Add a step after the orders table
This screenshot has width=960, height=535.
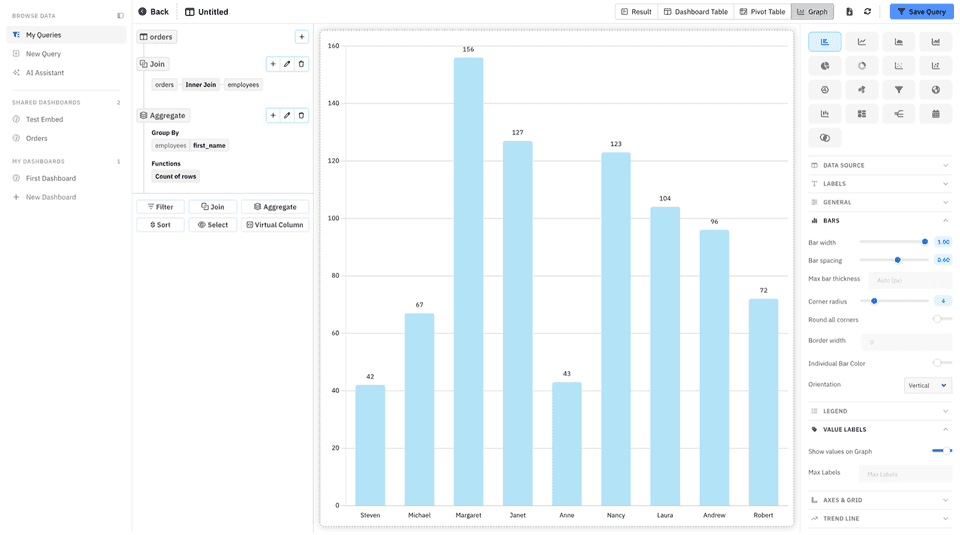(x=301, y=37)
